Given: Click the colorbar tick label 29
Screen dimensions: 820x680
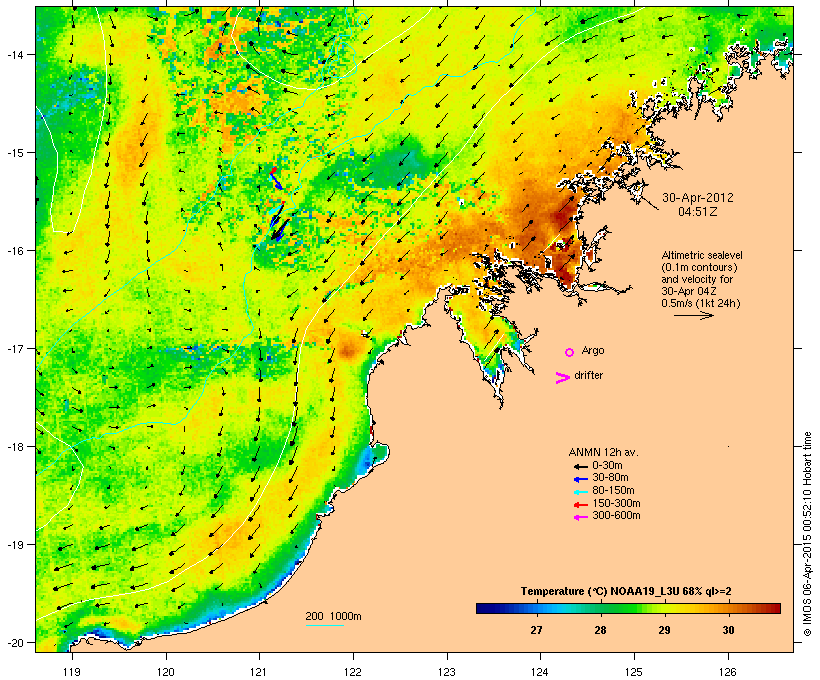Looking at the screenshot, I should click(x=664, y=630).
